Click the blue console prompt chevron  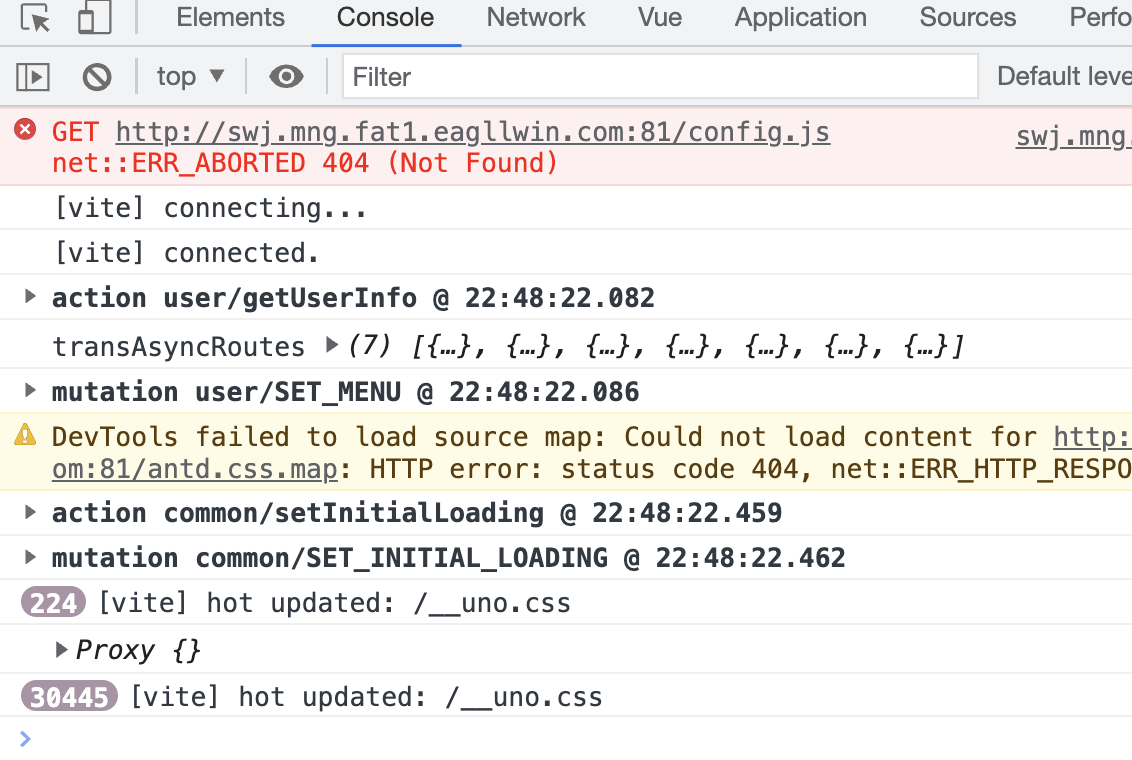(26, 738)
